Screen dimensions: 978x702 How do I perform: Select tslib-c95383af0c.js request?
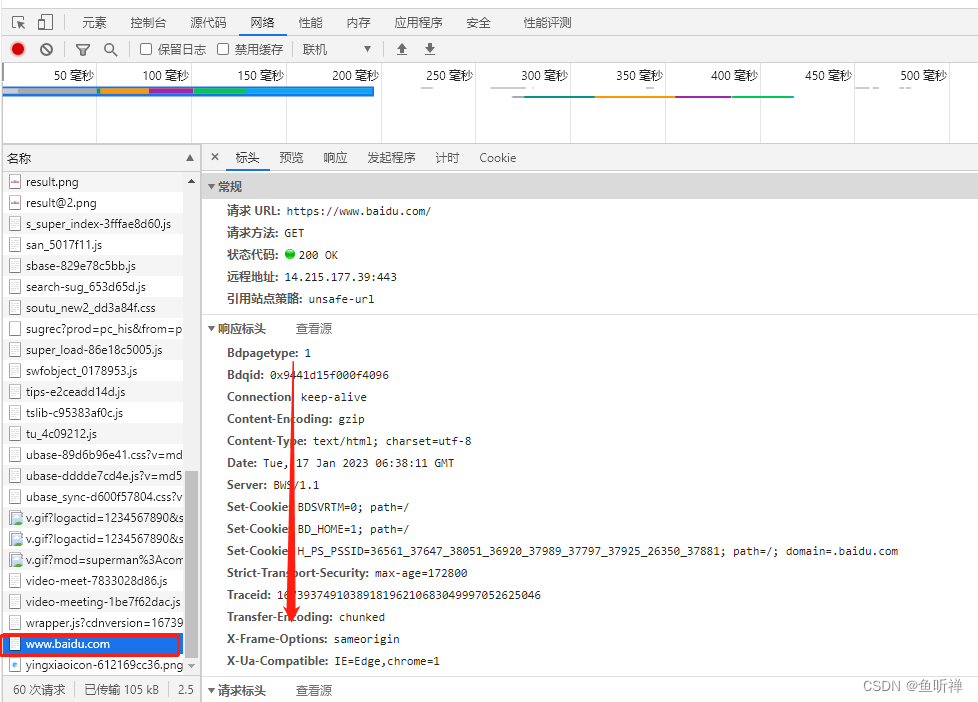click(94, 413)
